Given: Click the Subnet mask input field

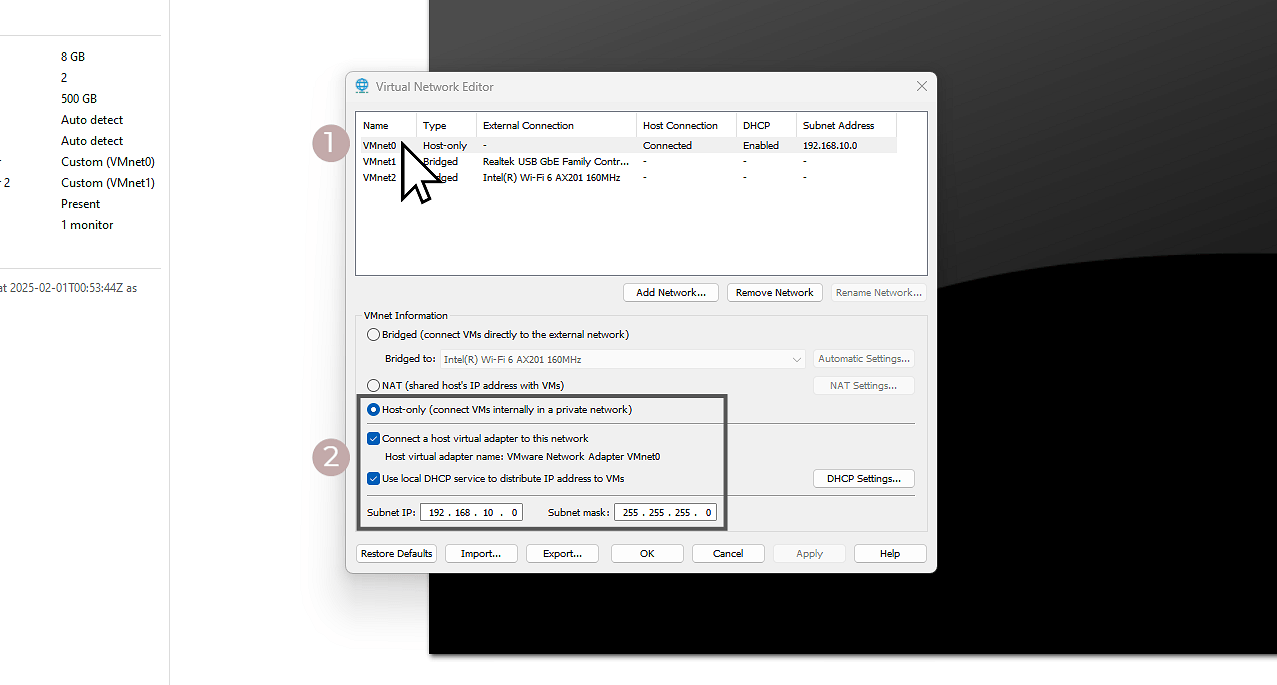Looking at the screenshot, I should [x=665, y=513].
